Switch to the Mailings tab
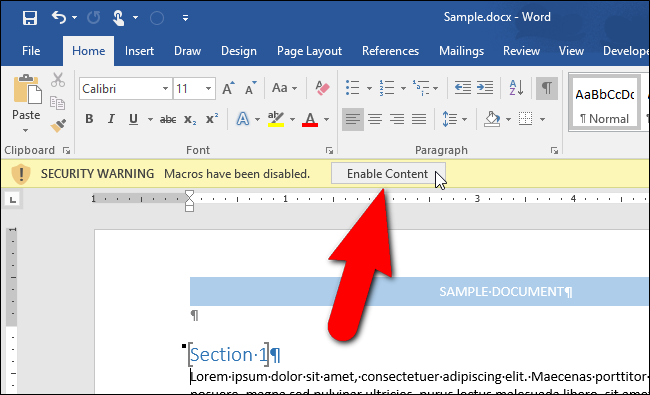The image size is (650, 395). click(x=461, y=51)
